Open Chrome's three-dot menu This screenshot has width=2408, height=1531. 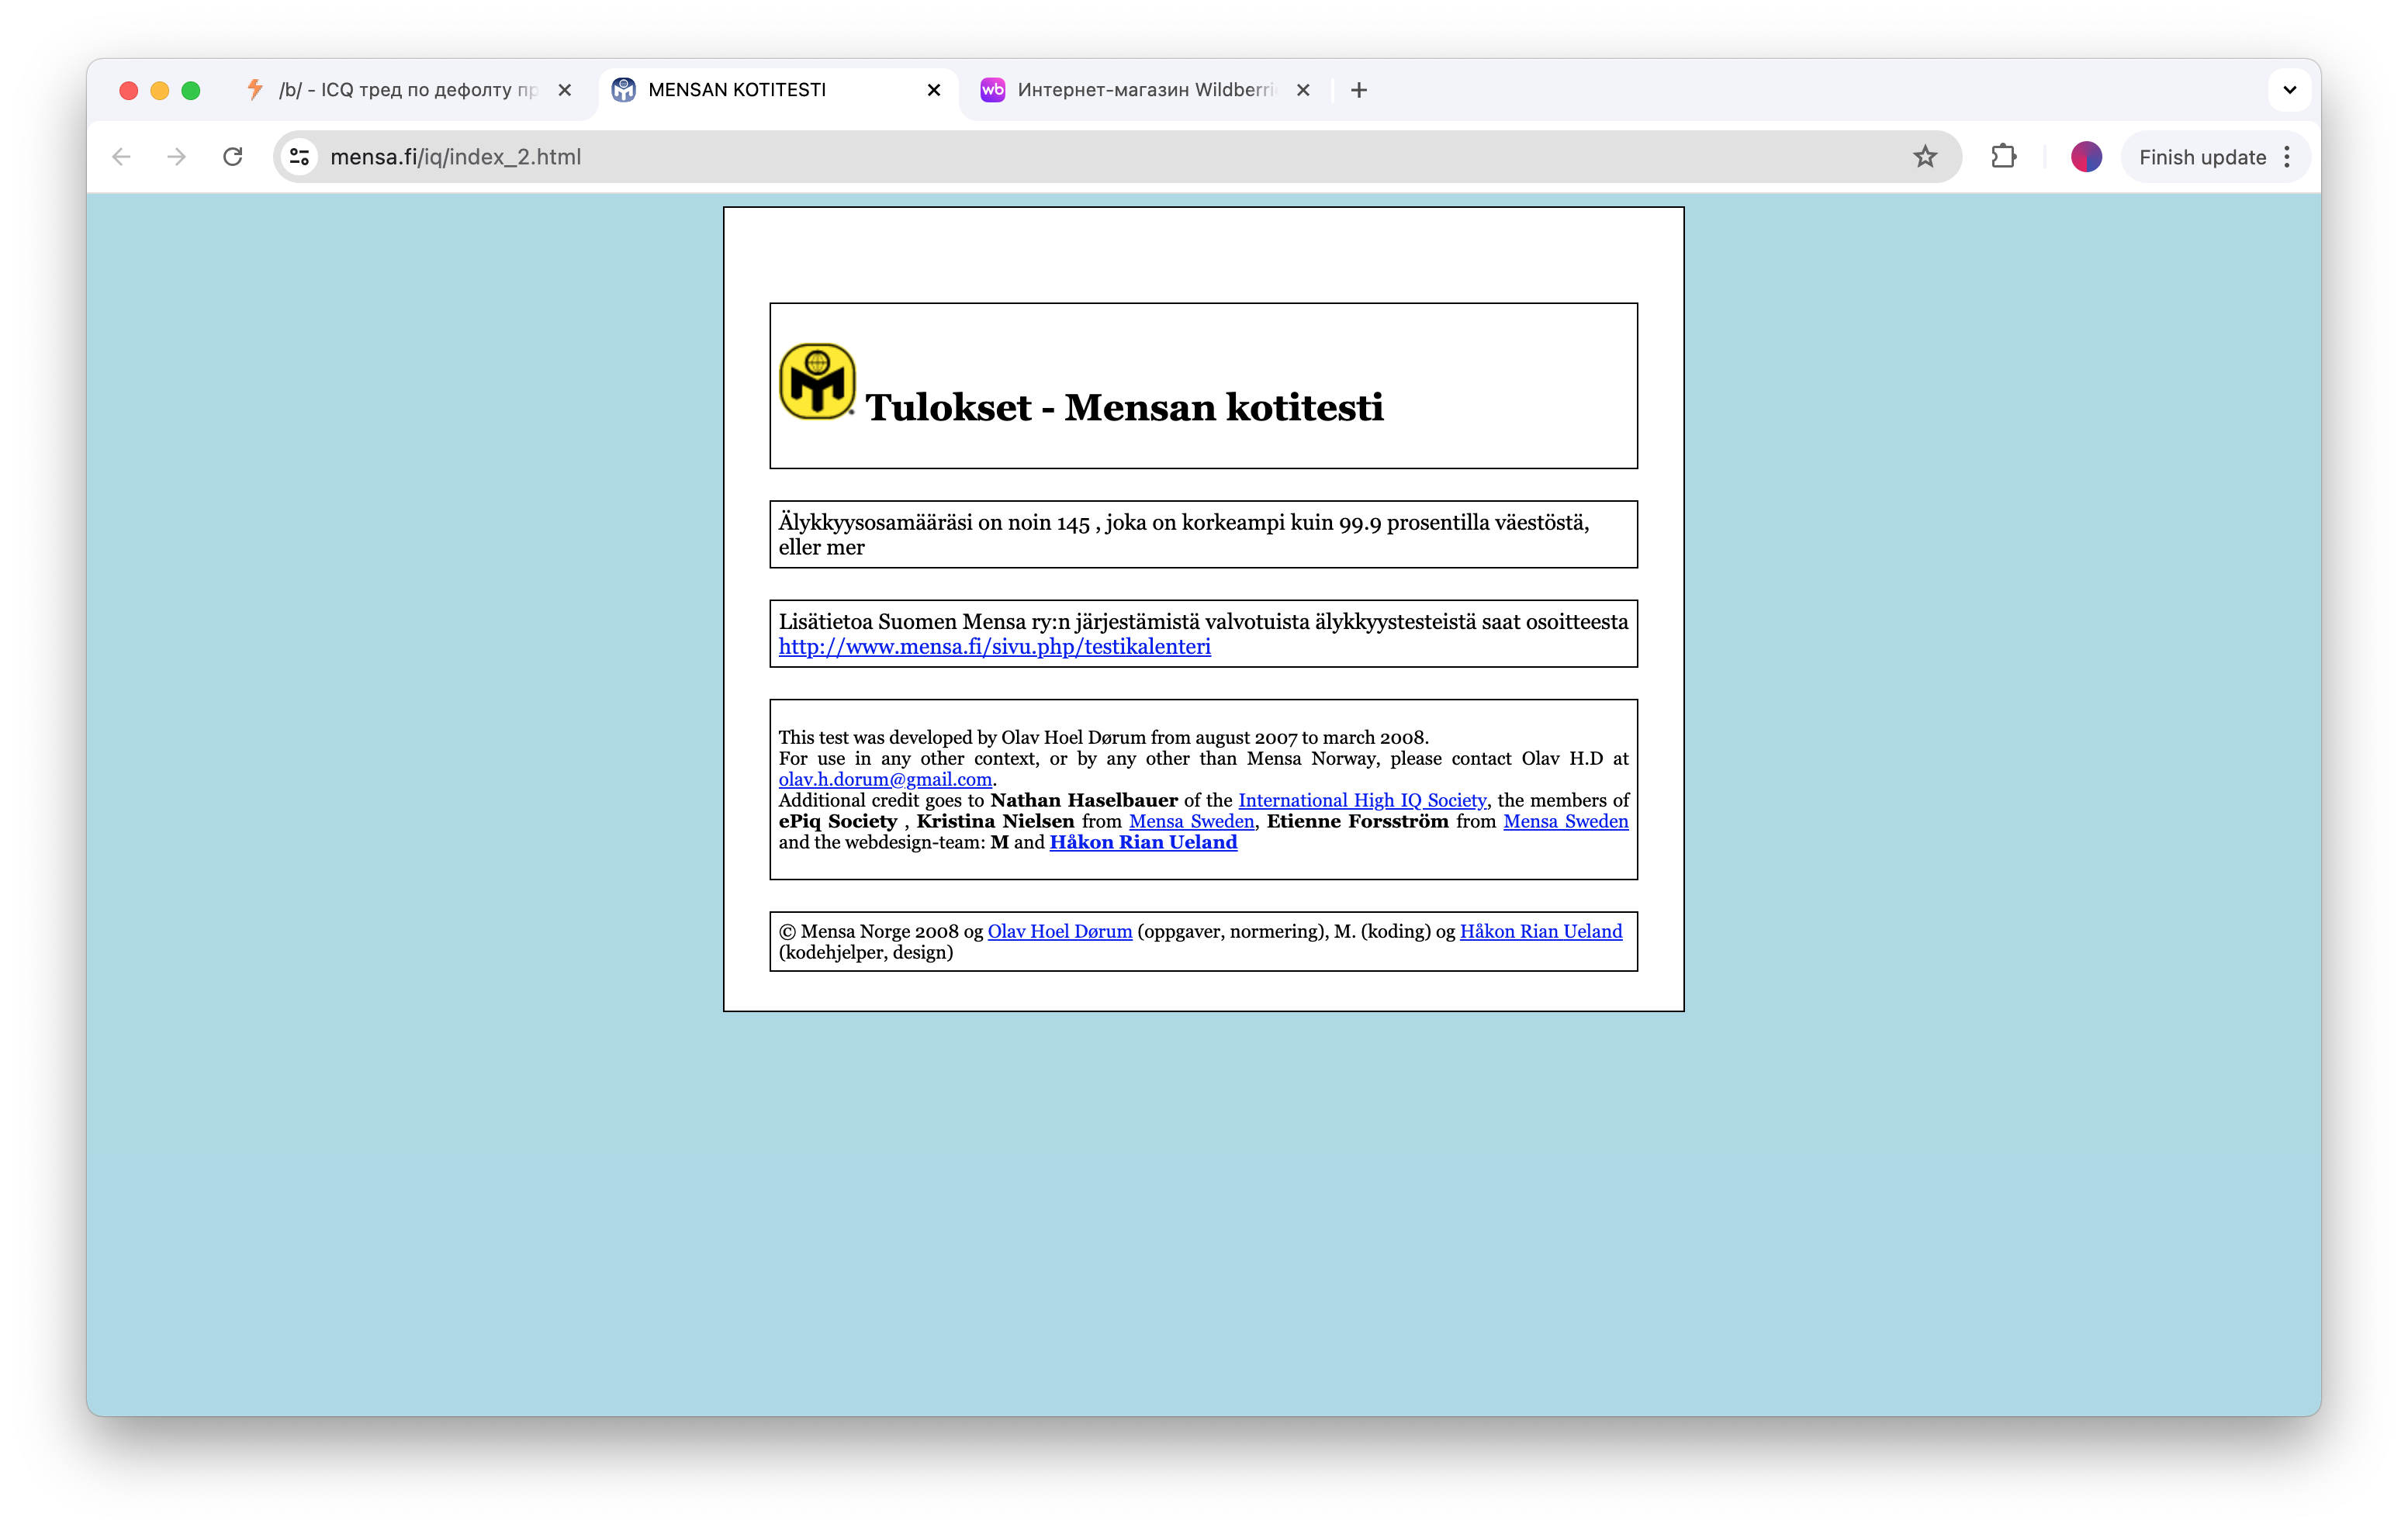2287,157
